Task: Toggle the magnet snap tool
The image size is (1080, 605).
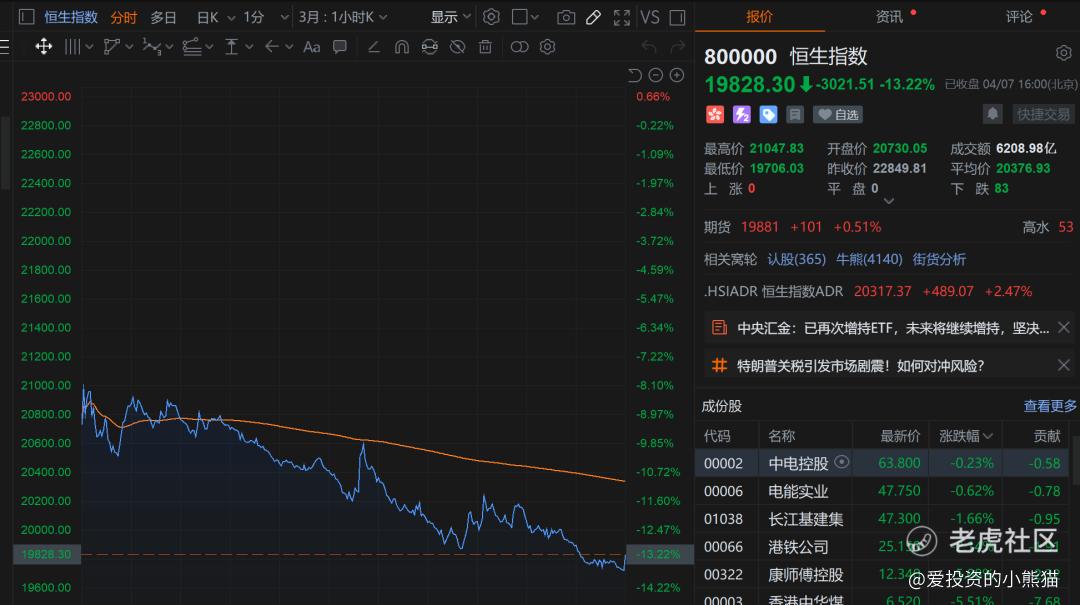Action: pos(402,47)
